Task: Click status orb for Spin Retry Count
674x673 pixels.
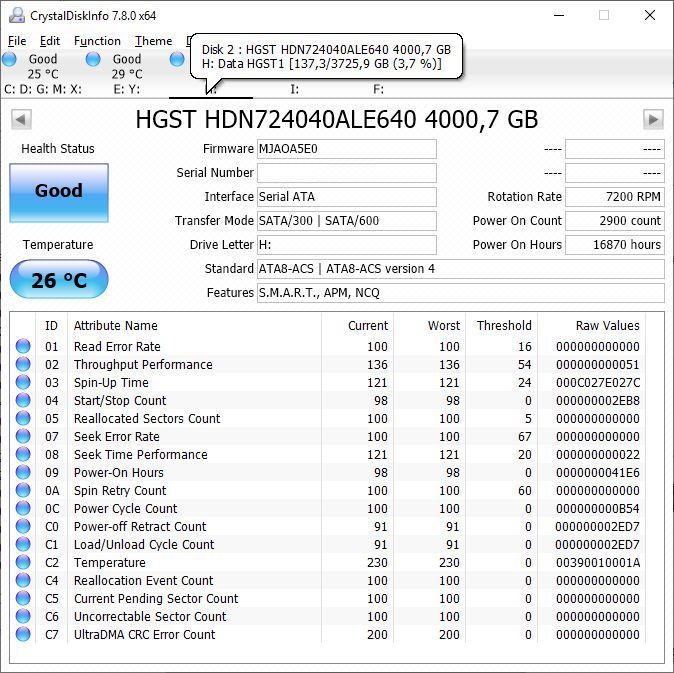Action: 23,490
